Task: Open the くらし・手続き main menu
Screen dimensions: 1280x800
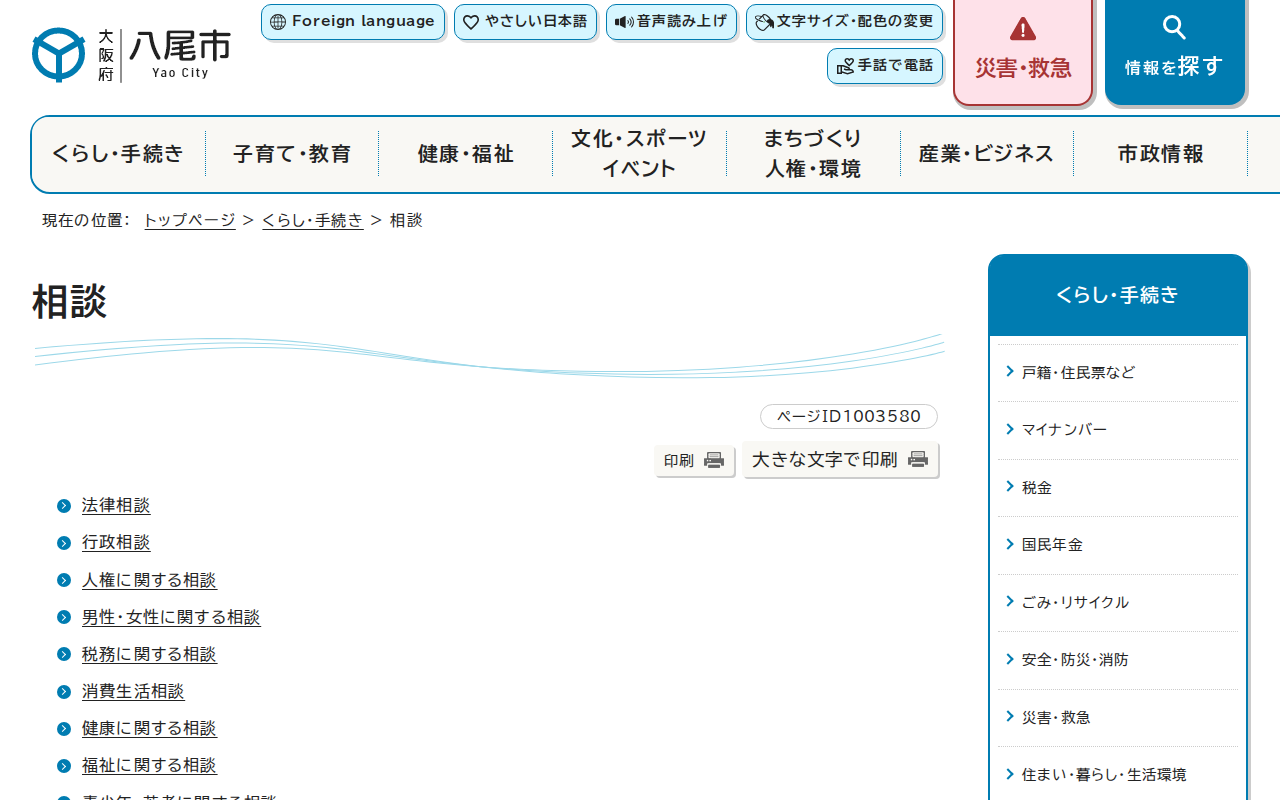Action: 118,154
